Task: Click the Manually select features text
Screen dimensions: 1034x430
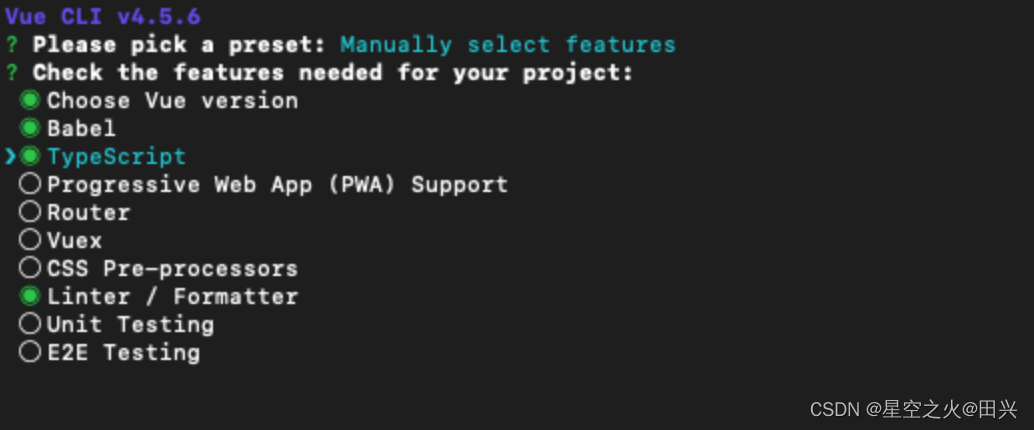Action: (507, 45)
